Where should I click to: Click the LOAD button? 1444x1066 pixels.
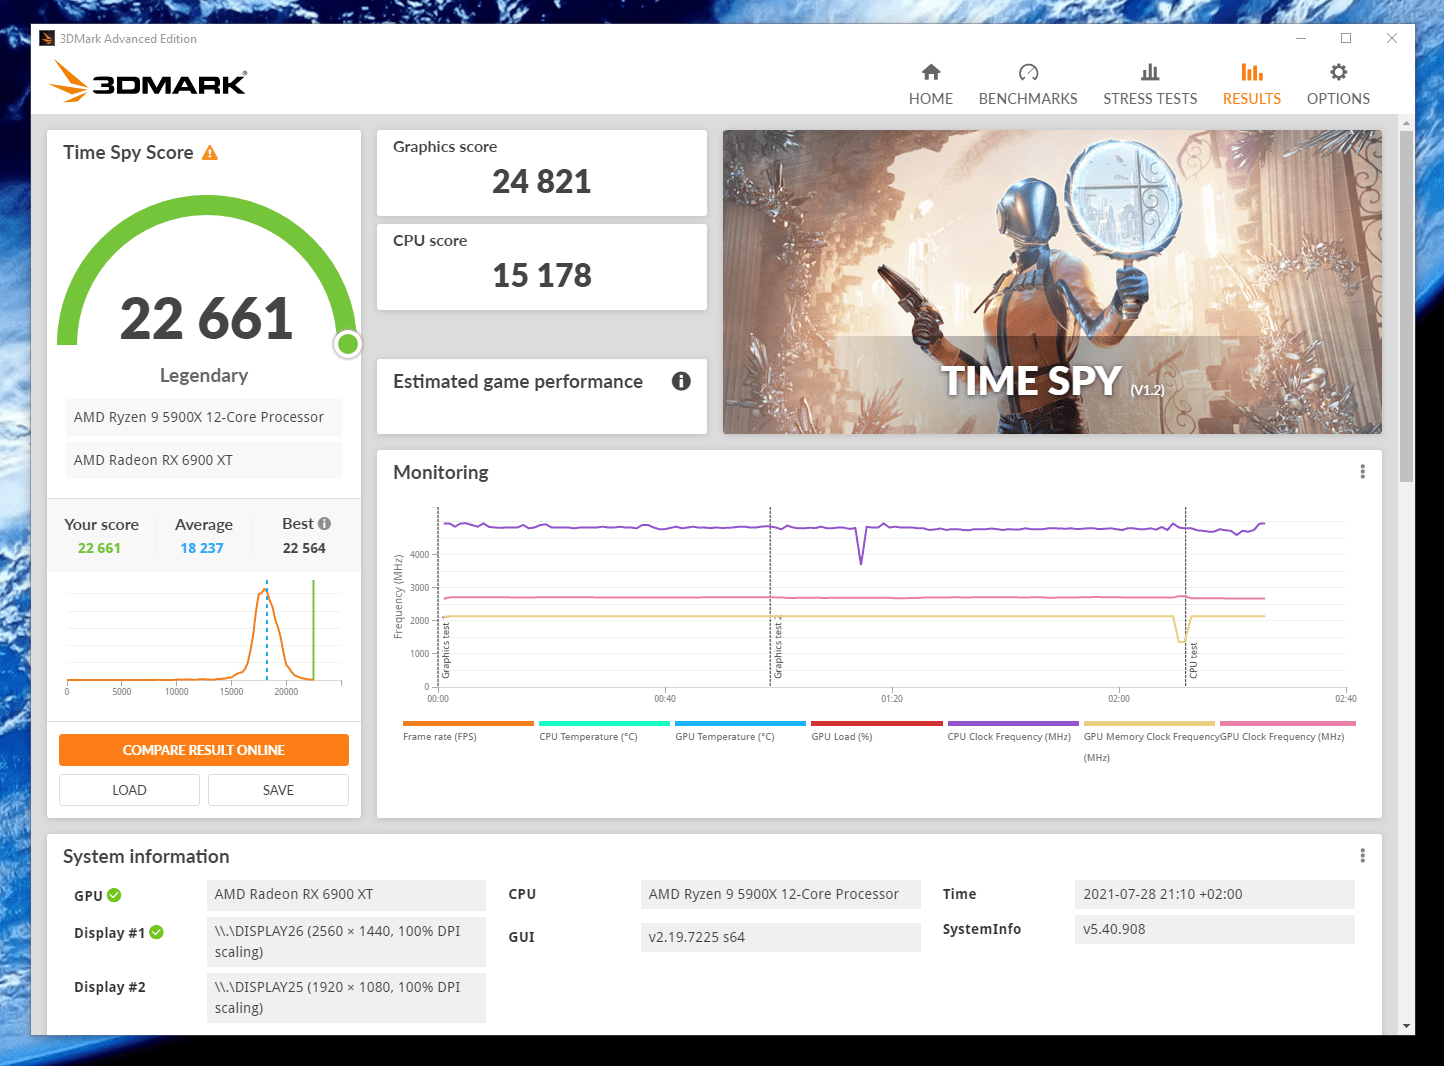129,790
